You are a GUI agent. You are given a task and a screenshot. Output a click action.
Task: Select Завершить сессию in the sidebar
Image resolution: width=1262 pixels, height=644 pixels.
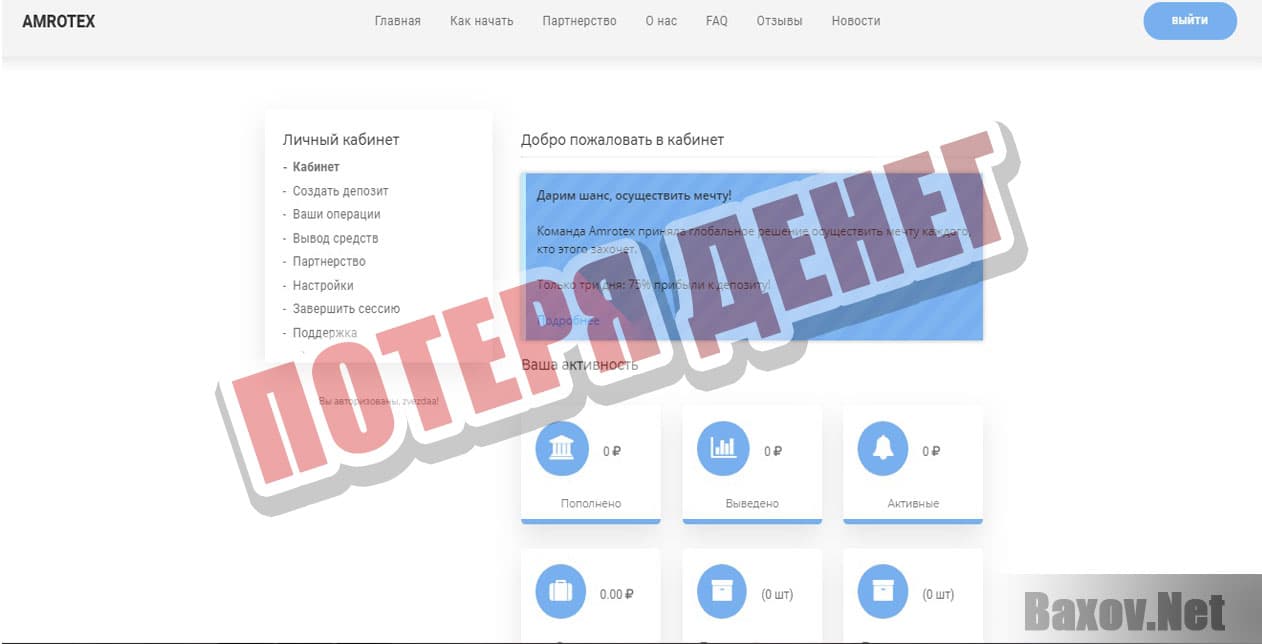click(x=346, y=309)
